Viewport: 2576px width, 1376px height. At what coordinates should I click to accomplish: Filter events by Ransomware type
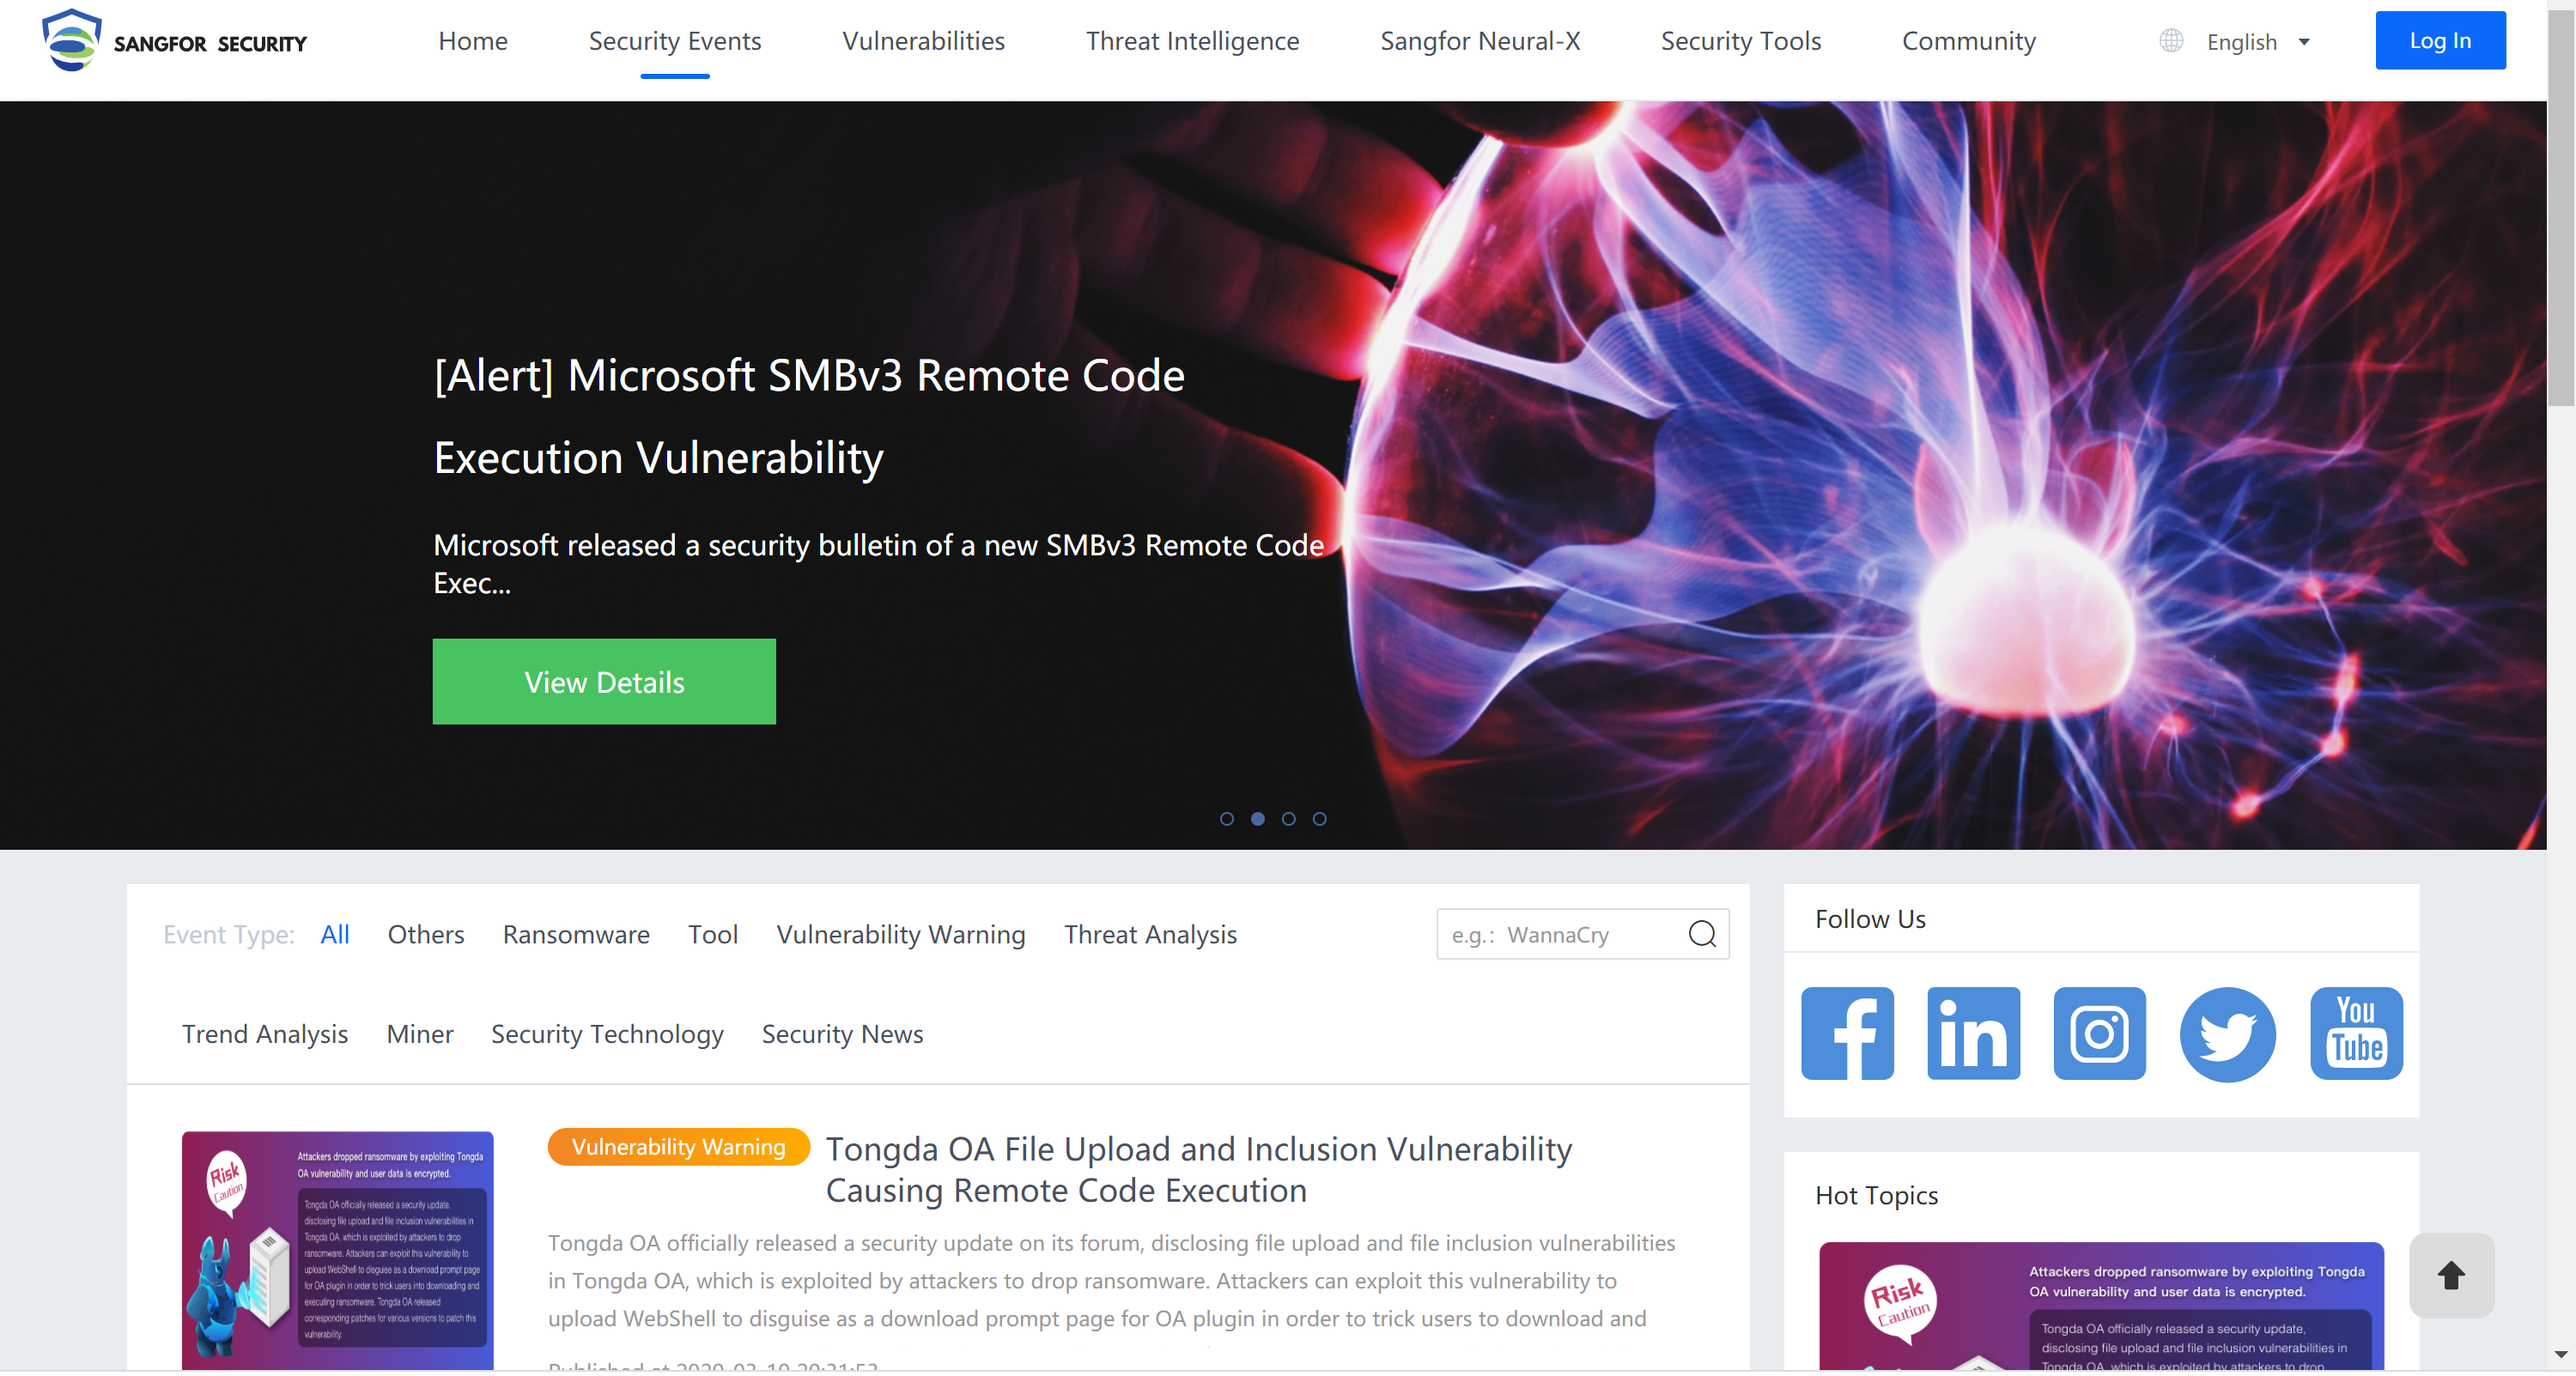point(576,934)
